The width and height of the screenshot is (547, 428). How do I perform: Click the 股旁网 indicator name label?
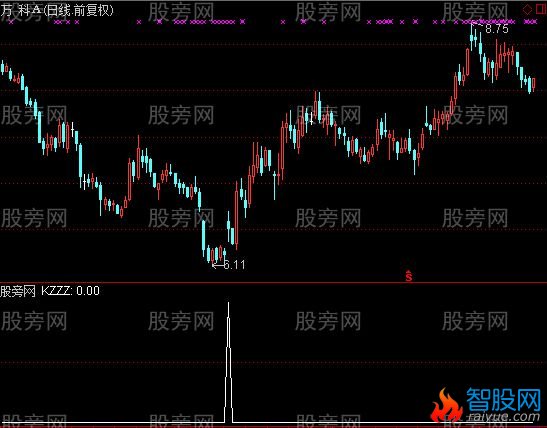click(x=18, y=291)
